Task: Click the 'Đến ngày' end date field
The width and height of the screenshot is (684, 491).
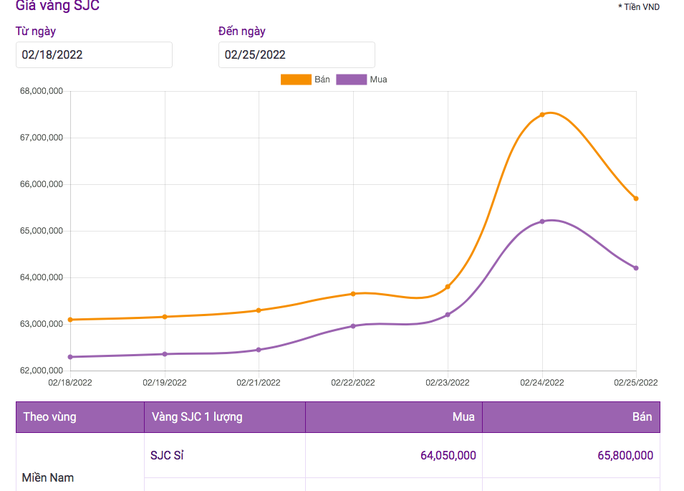Action: pos(296,55)
